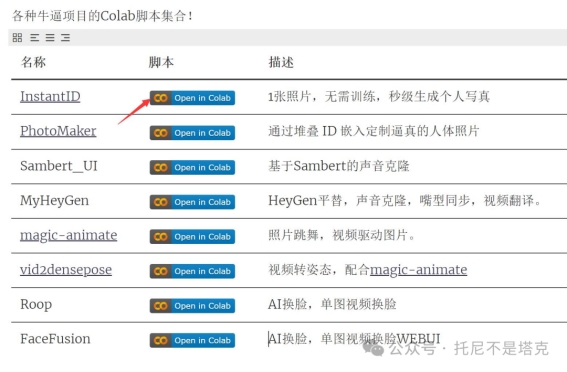This screenshot has width=567, height=372.
Task: Open magic-animate link in vid2densepose description
Action: [x=418, y=270]
